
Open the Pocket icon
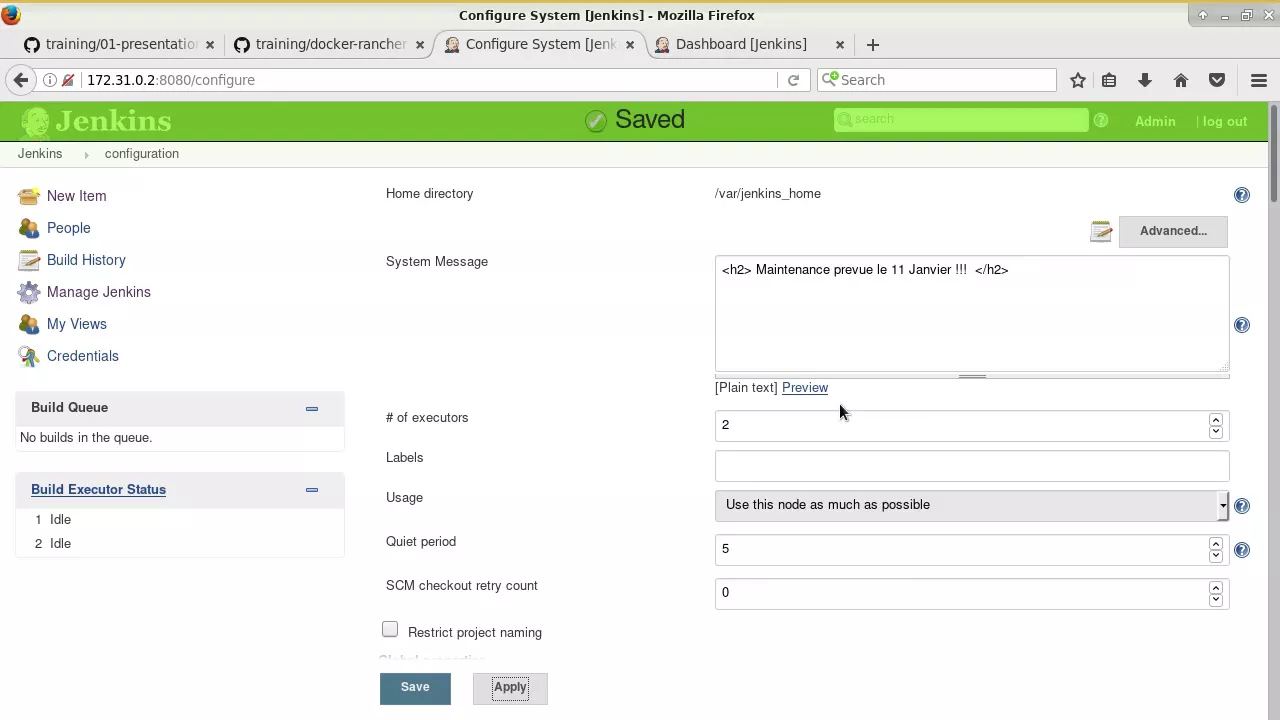point(1217,80)
